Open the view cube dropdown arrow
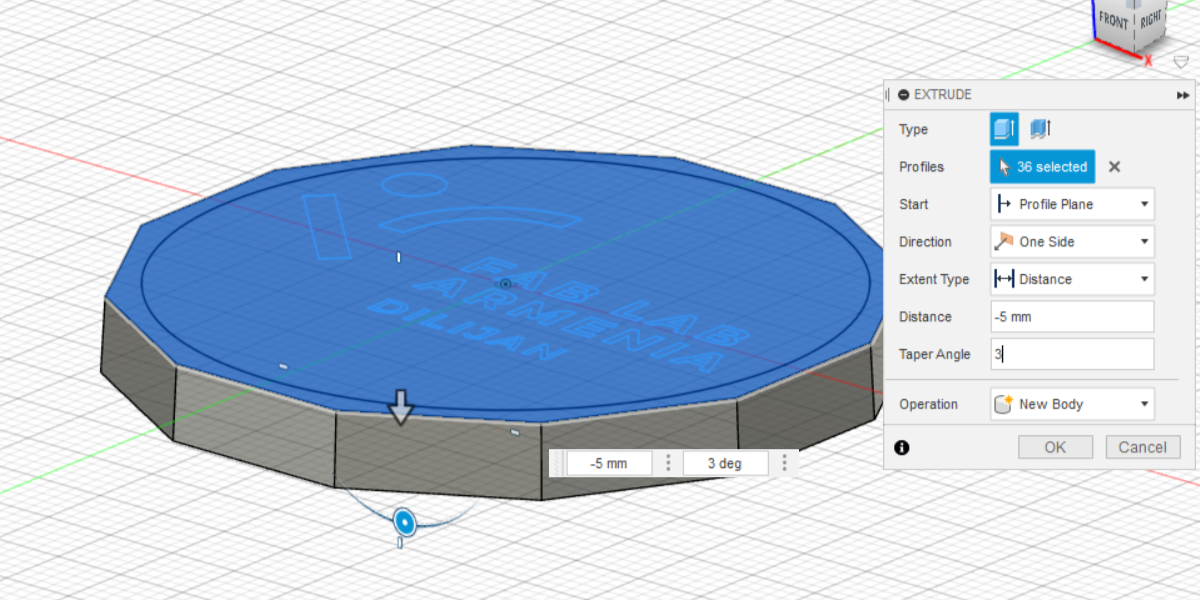Screen dimensions: 1200x600 click(x=1180, y=61)
